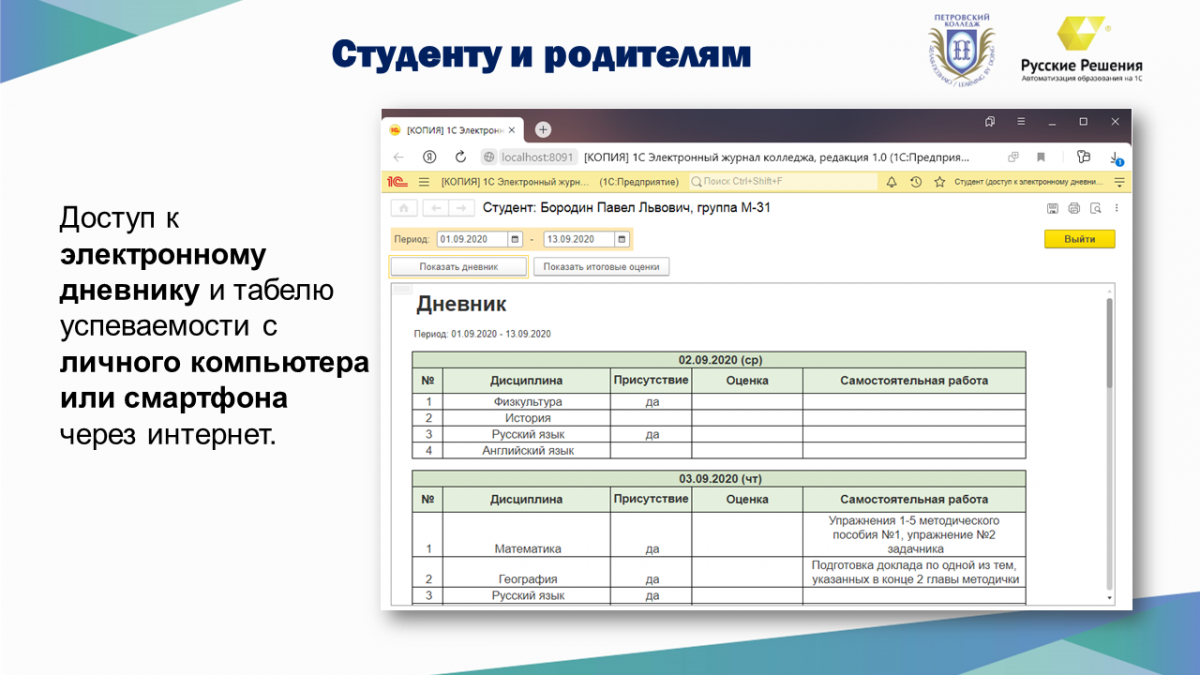Close the [КОПИЯ] 1С Электронн tab
The height and width of the screenshot is (675, 1200).
(x=512, y=130)
